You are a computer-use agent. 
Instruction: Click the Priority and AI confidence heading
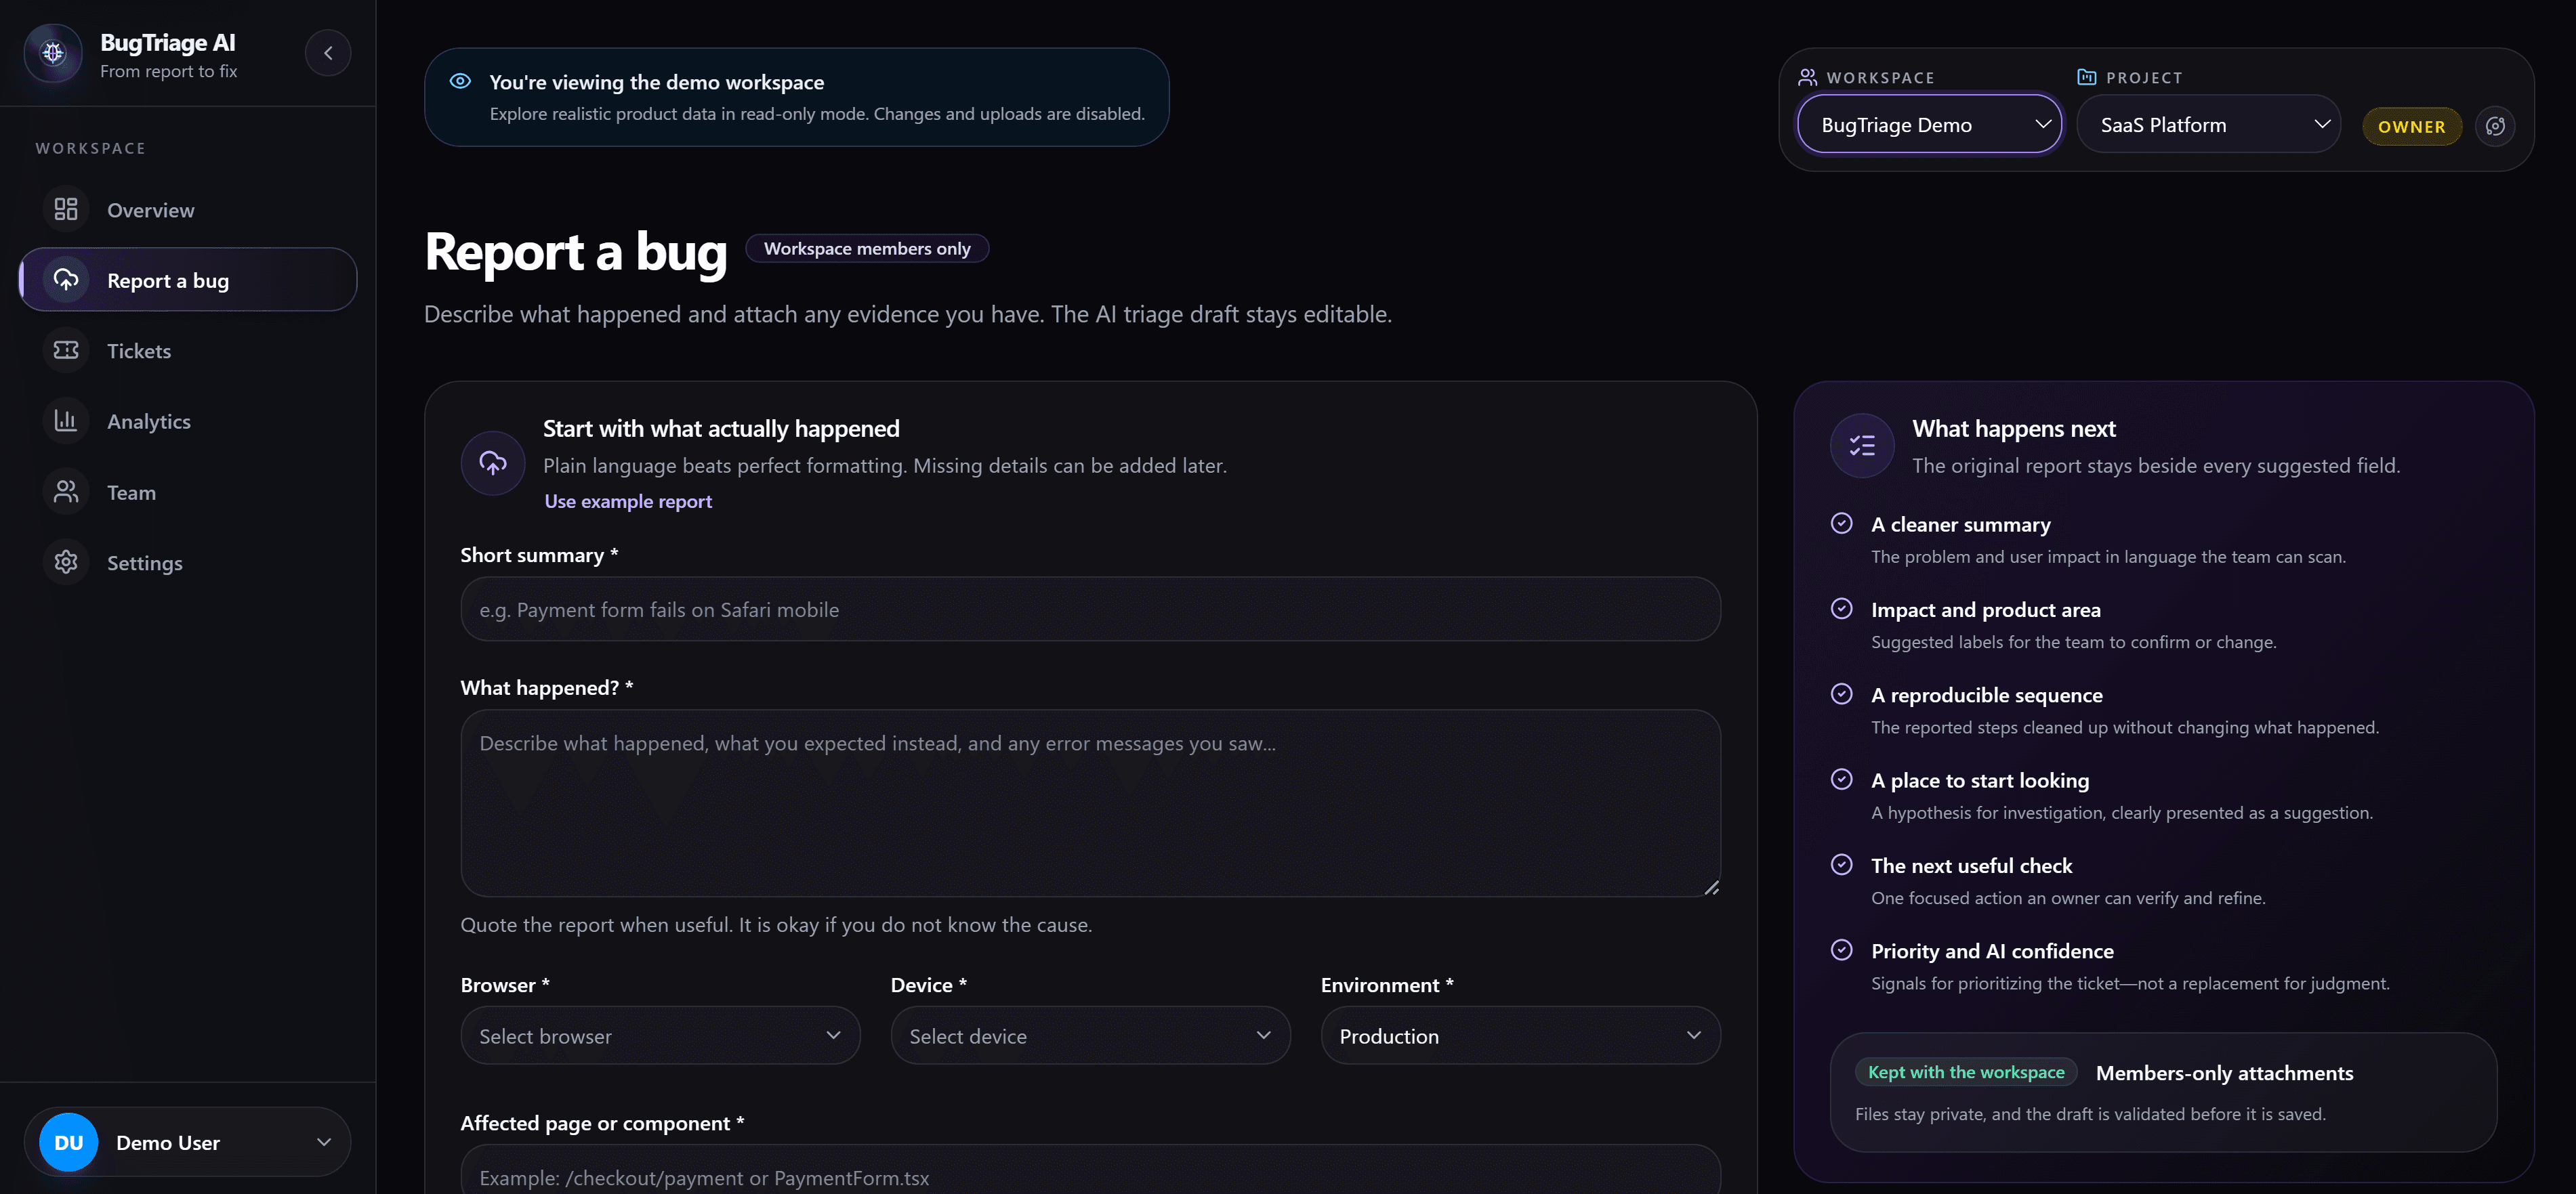[x=1992, y=951]
